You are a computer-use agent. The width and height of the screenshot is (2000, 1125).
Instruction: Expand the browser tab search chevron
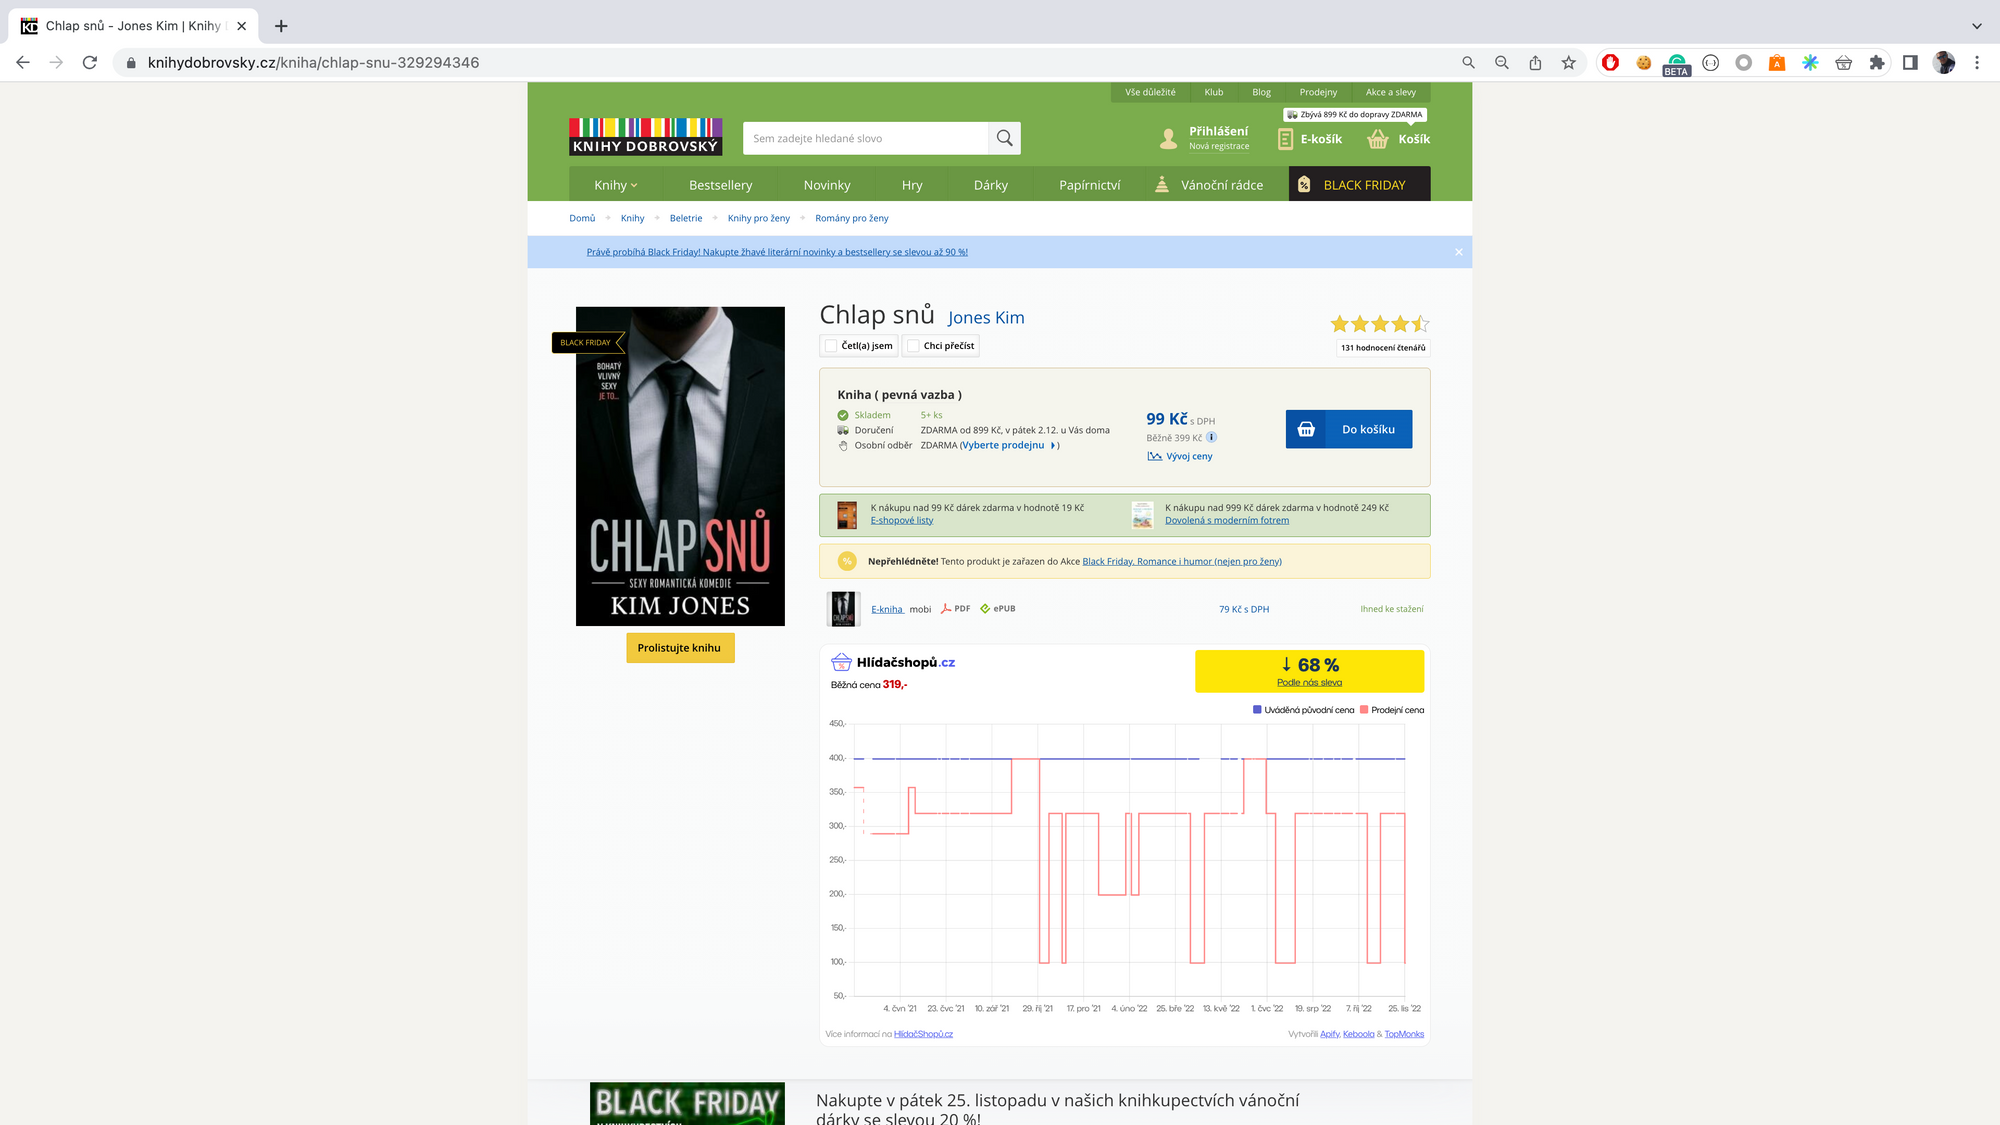point(1976,26)
